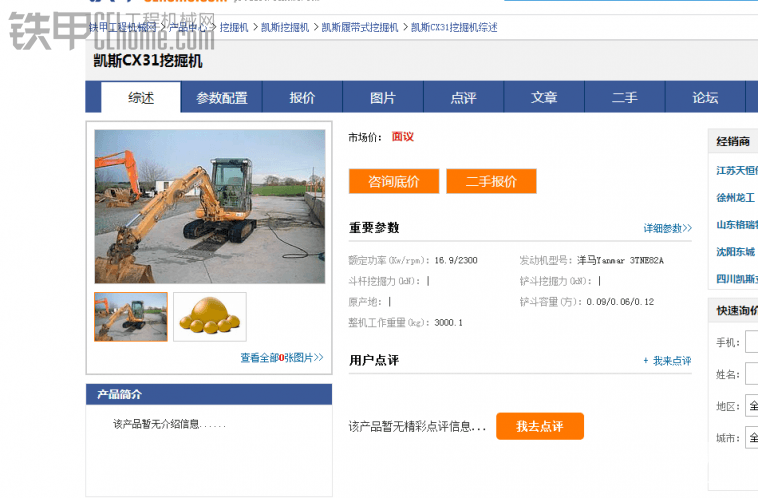Go to 凯斯挖掘机 breadcrumb link
Image resolution: width=758 pixels, height=498 pixels.
tap(285, 28)
